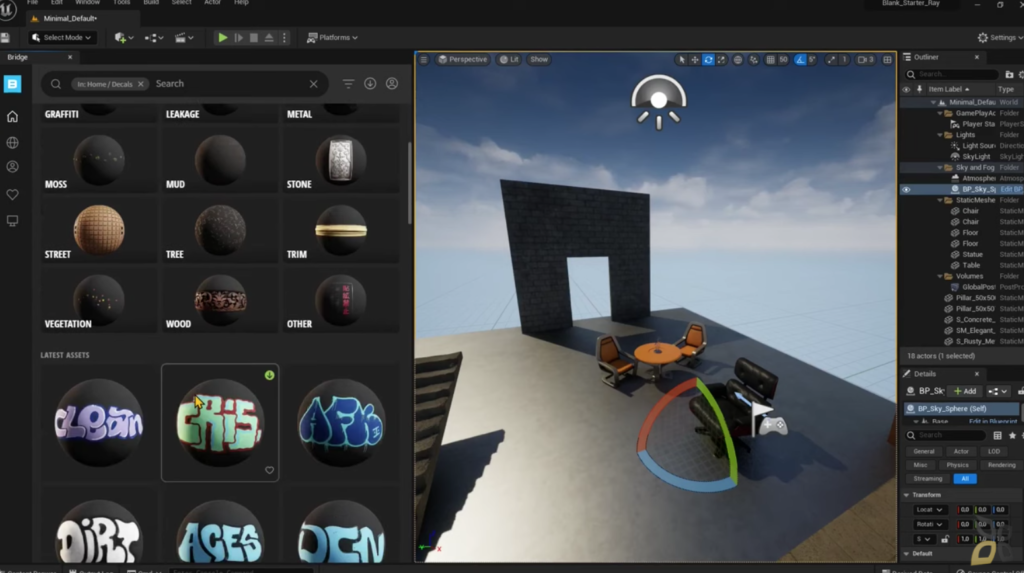1024x573 pixels.
Task: Open the STONE decal category thumbnail
Action: [x=341, y=160]
